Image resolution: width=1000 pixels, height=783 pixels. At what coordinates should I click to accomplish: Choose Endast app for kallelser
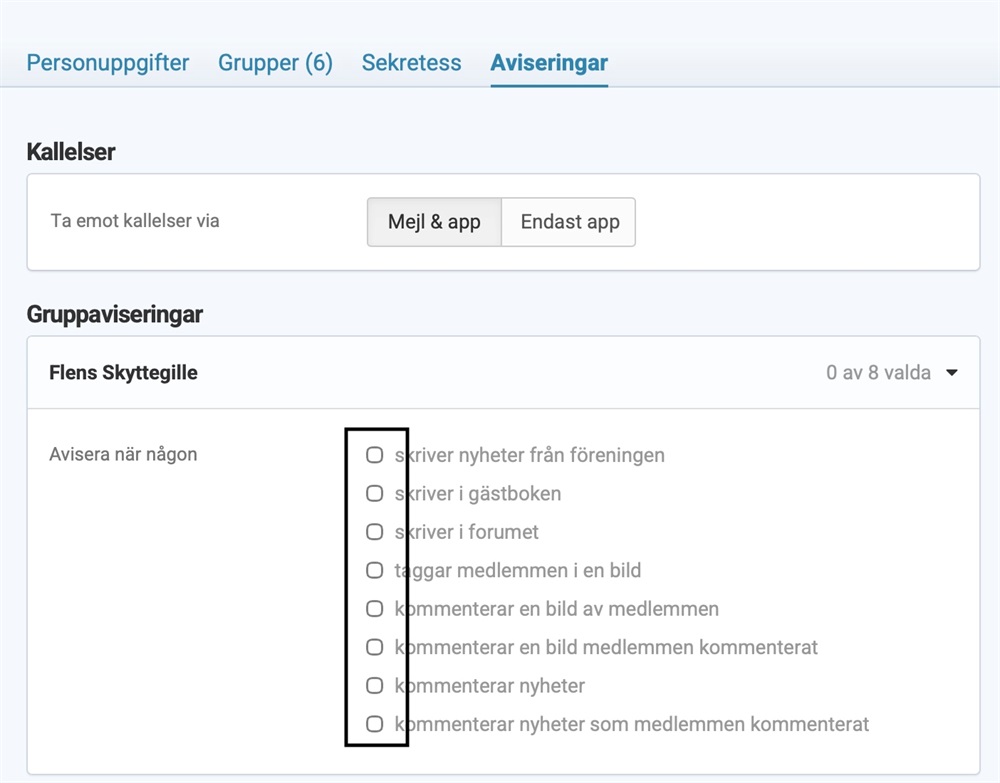click(x=569, y=222)
